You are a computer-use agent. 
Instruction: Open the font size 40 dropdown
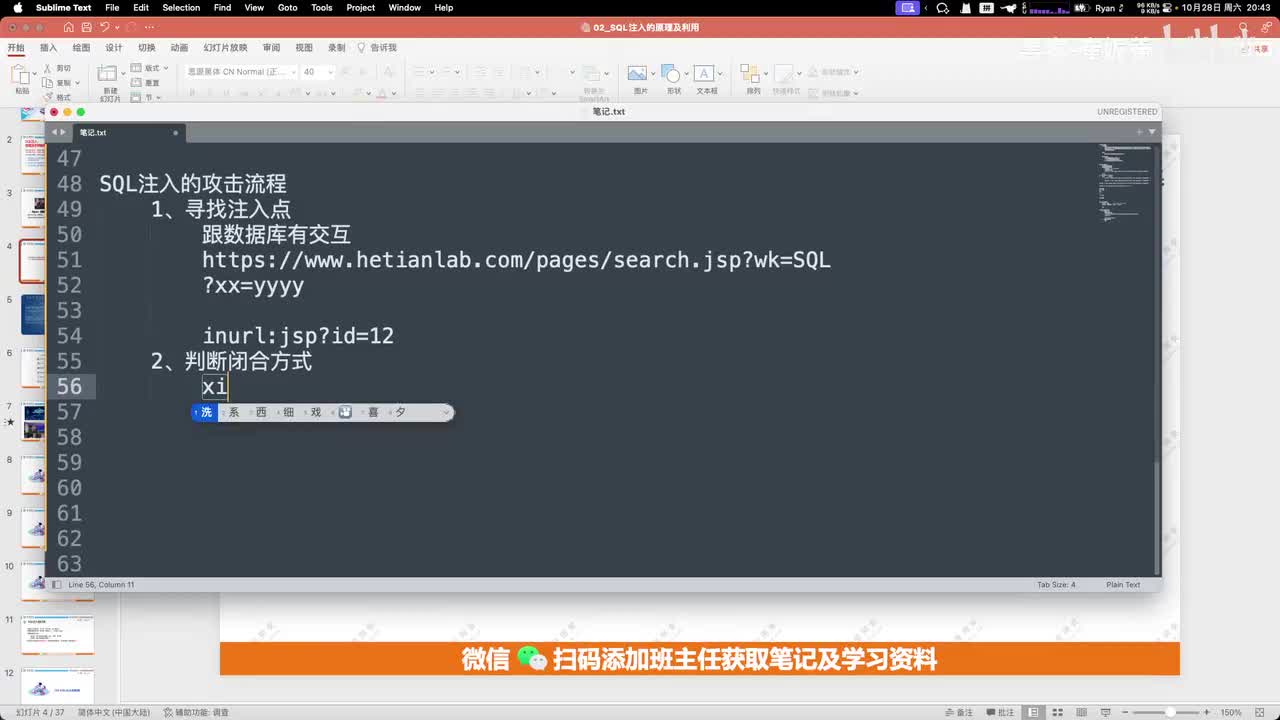330,72
